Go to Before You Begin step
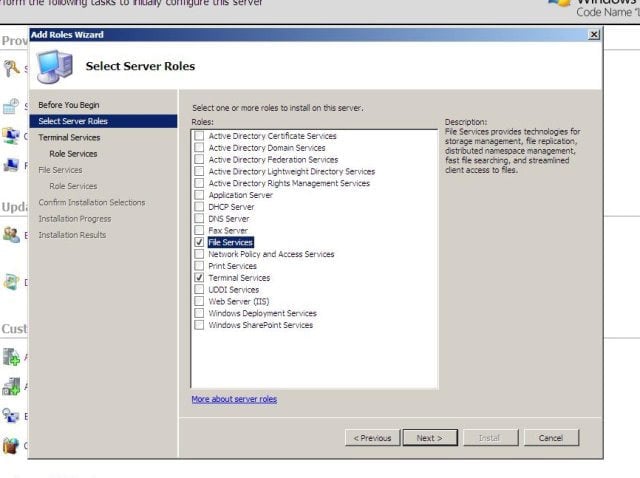640x478 pixels. coord(69,105)
